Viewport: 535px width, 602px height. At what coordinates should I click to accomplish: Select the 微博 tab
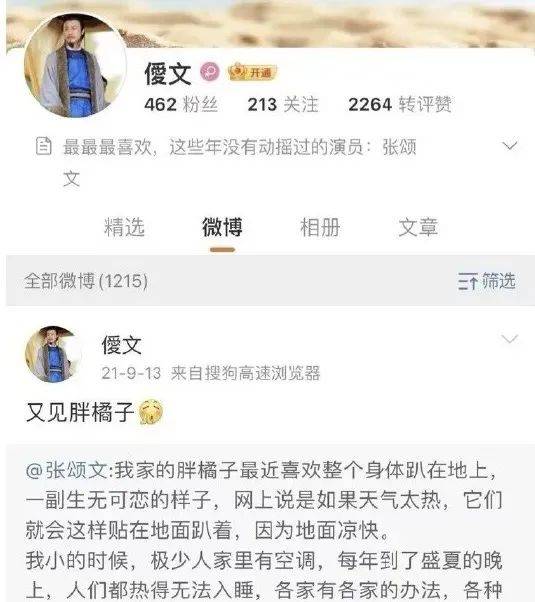(x=222, y=227)
